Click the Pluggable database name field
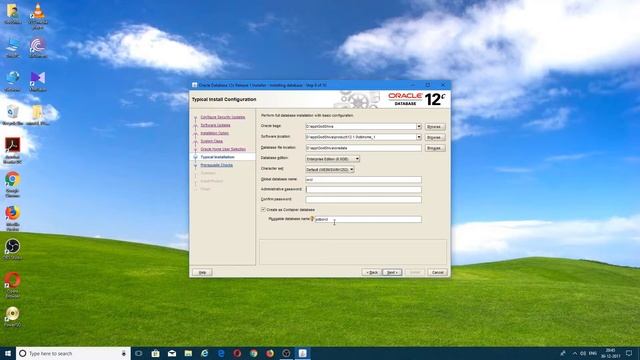Screen dimensions: 640x360 [x=368, y=219]
